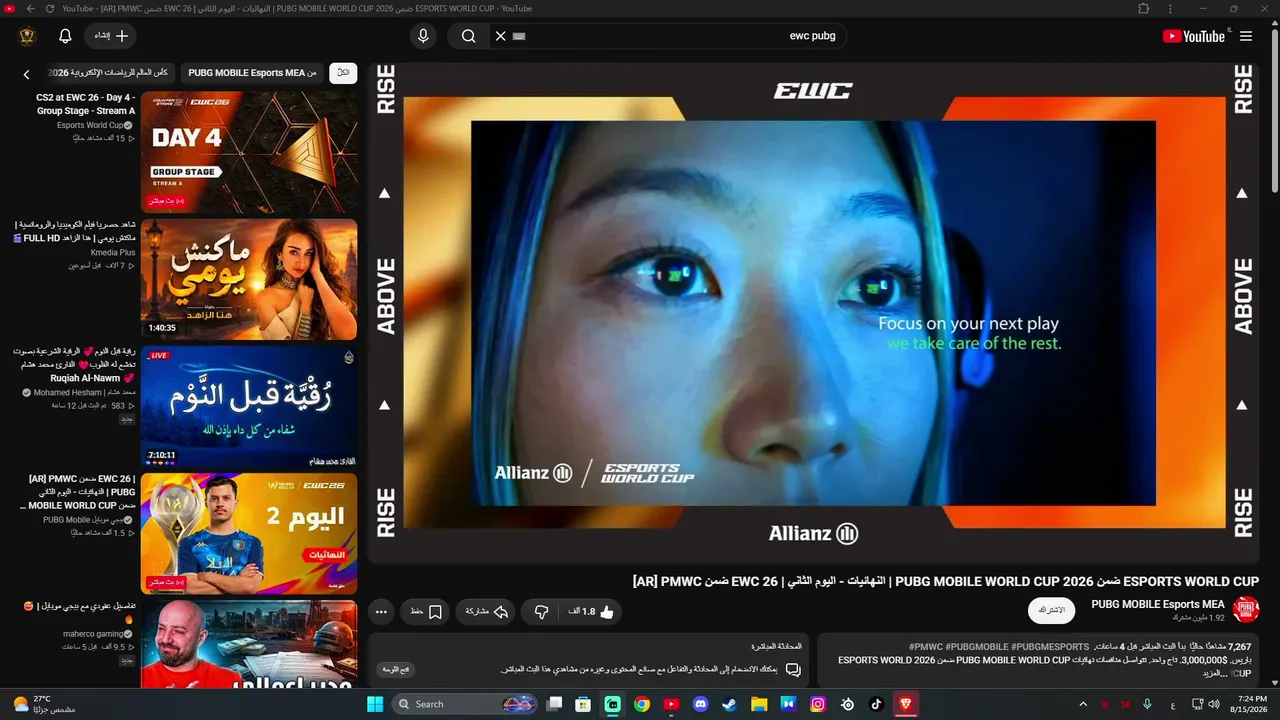Go to the YouTube home logo
This screenshot has width=1280, height=720.
tap(1194, 36)
